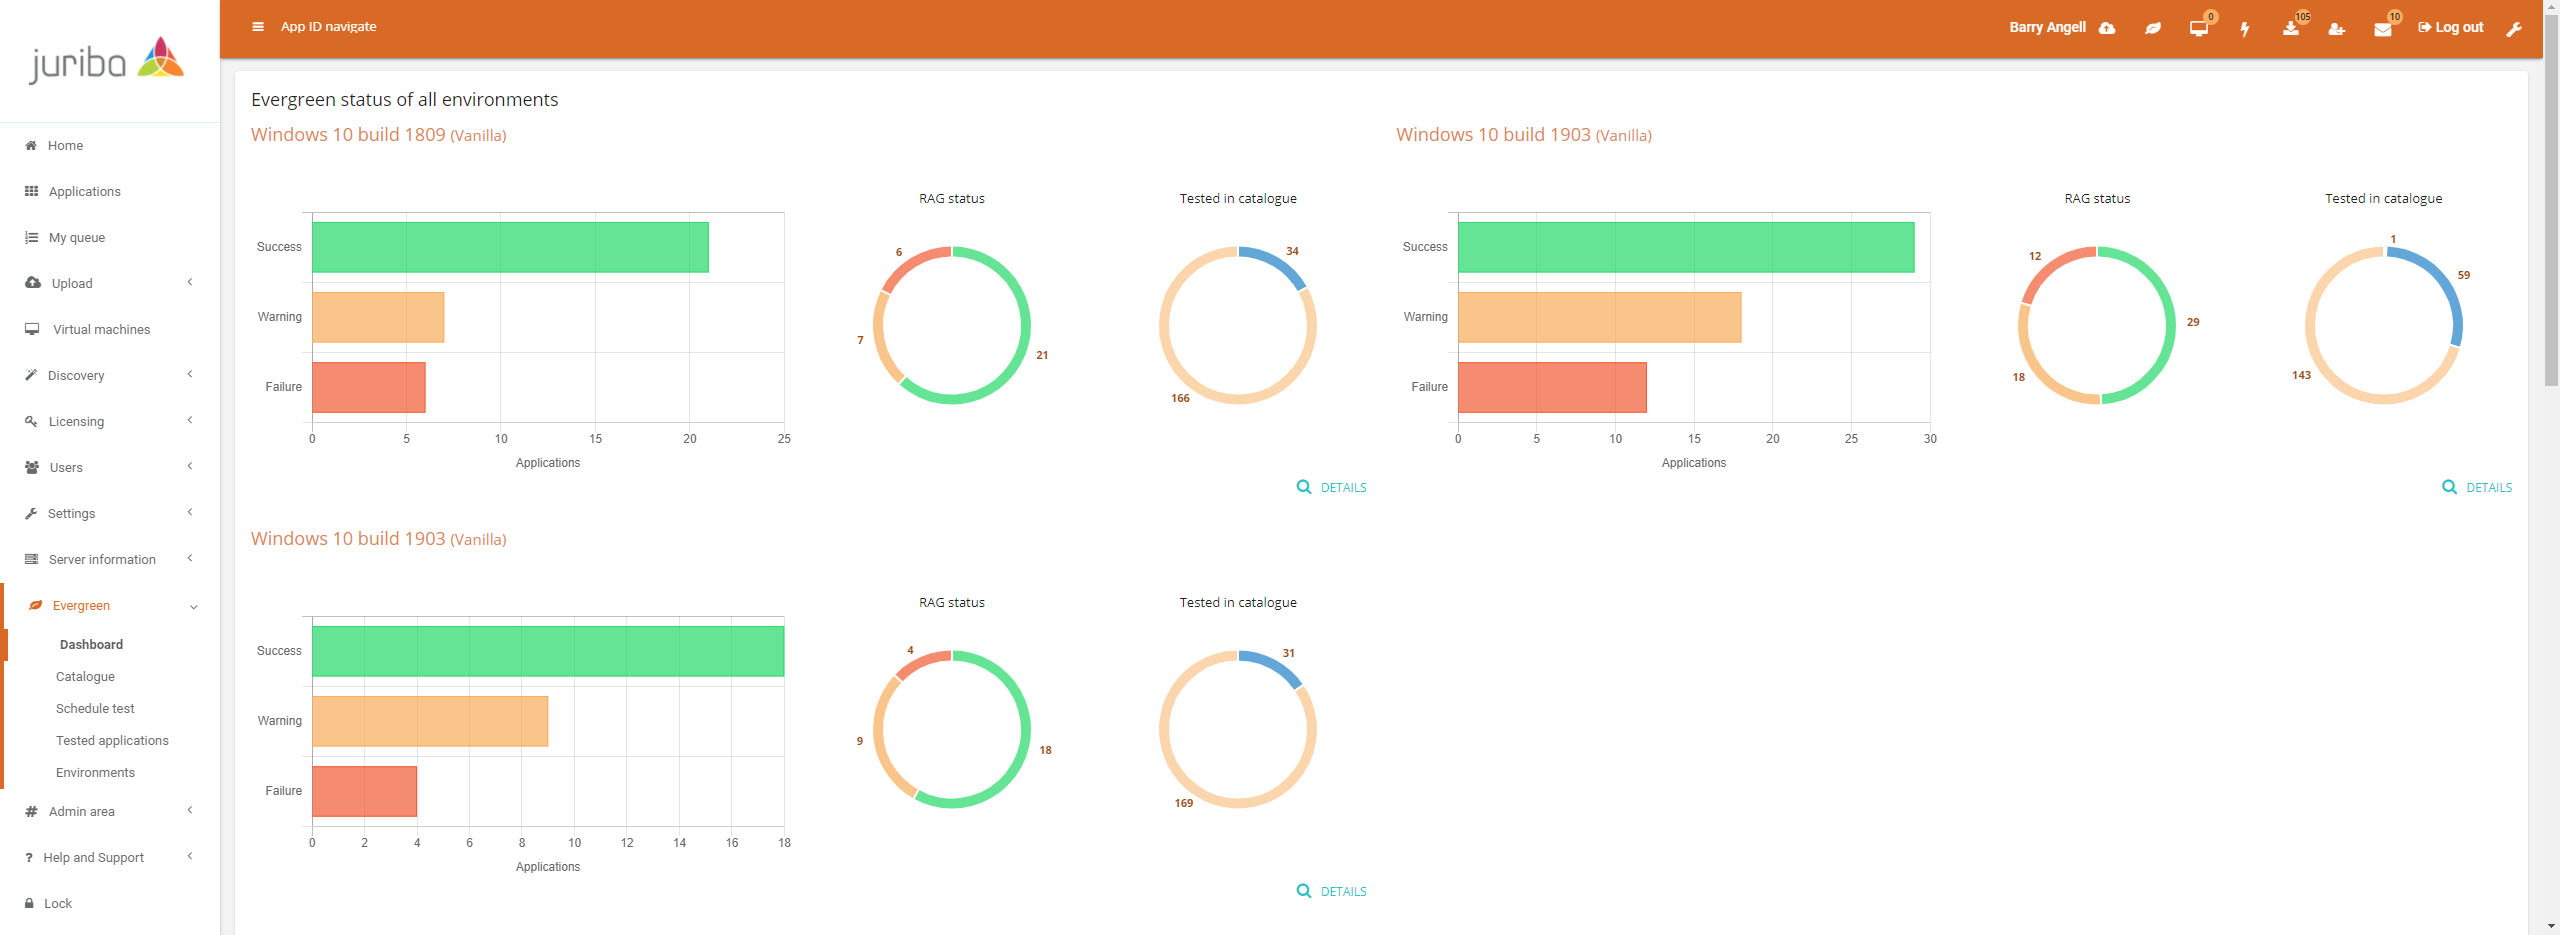Expand the Users sidebar section
This screenshot has width=2560, height=935.
(63, 467)
